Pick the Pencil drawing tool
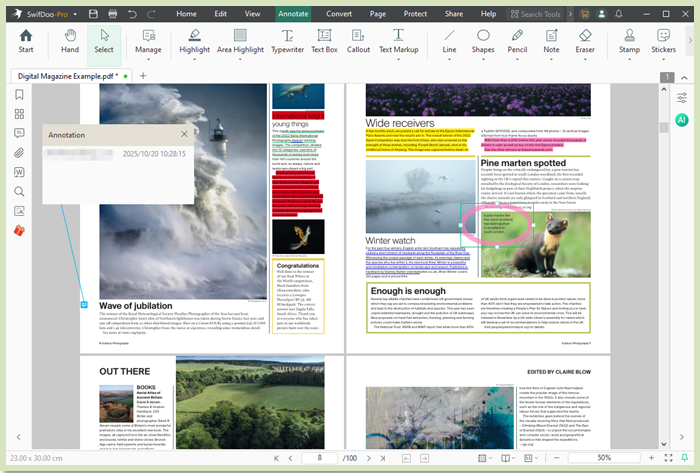 point(517,40)
